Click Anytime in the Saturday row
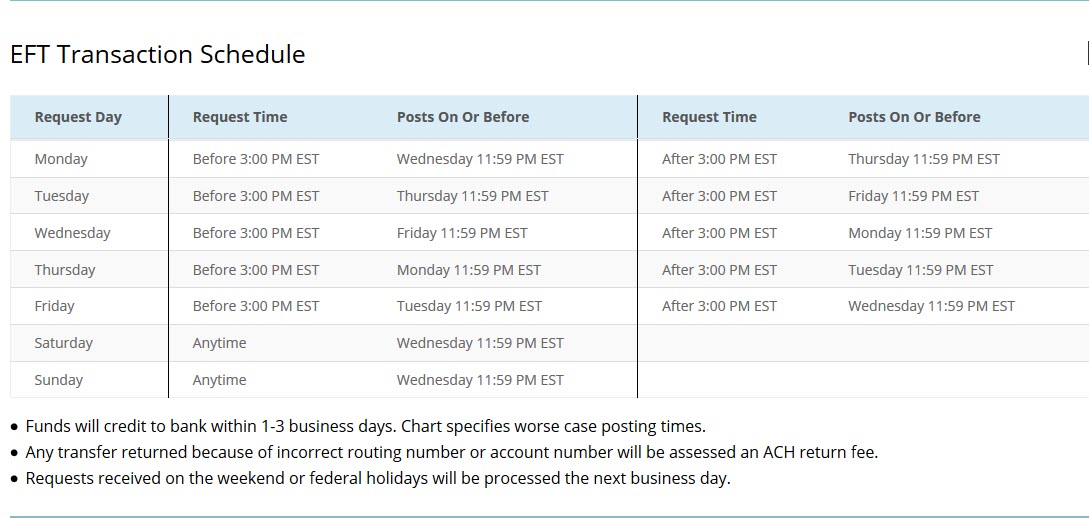This screenshot has width=1089, height=518. [x=219, y=343]
